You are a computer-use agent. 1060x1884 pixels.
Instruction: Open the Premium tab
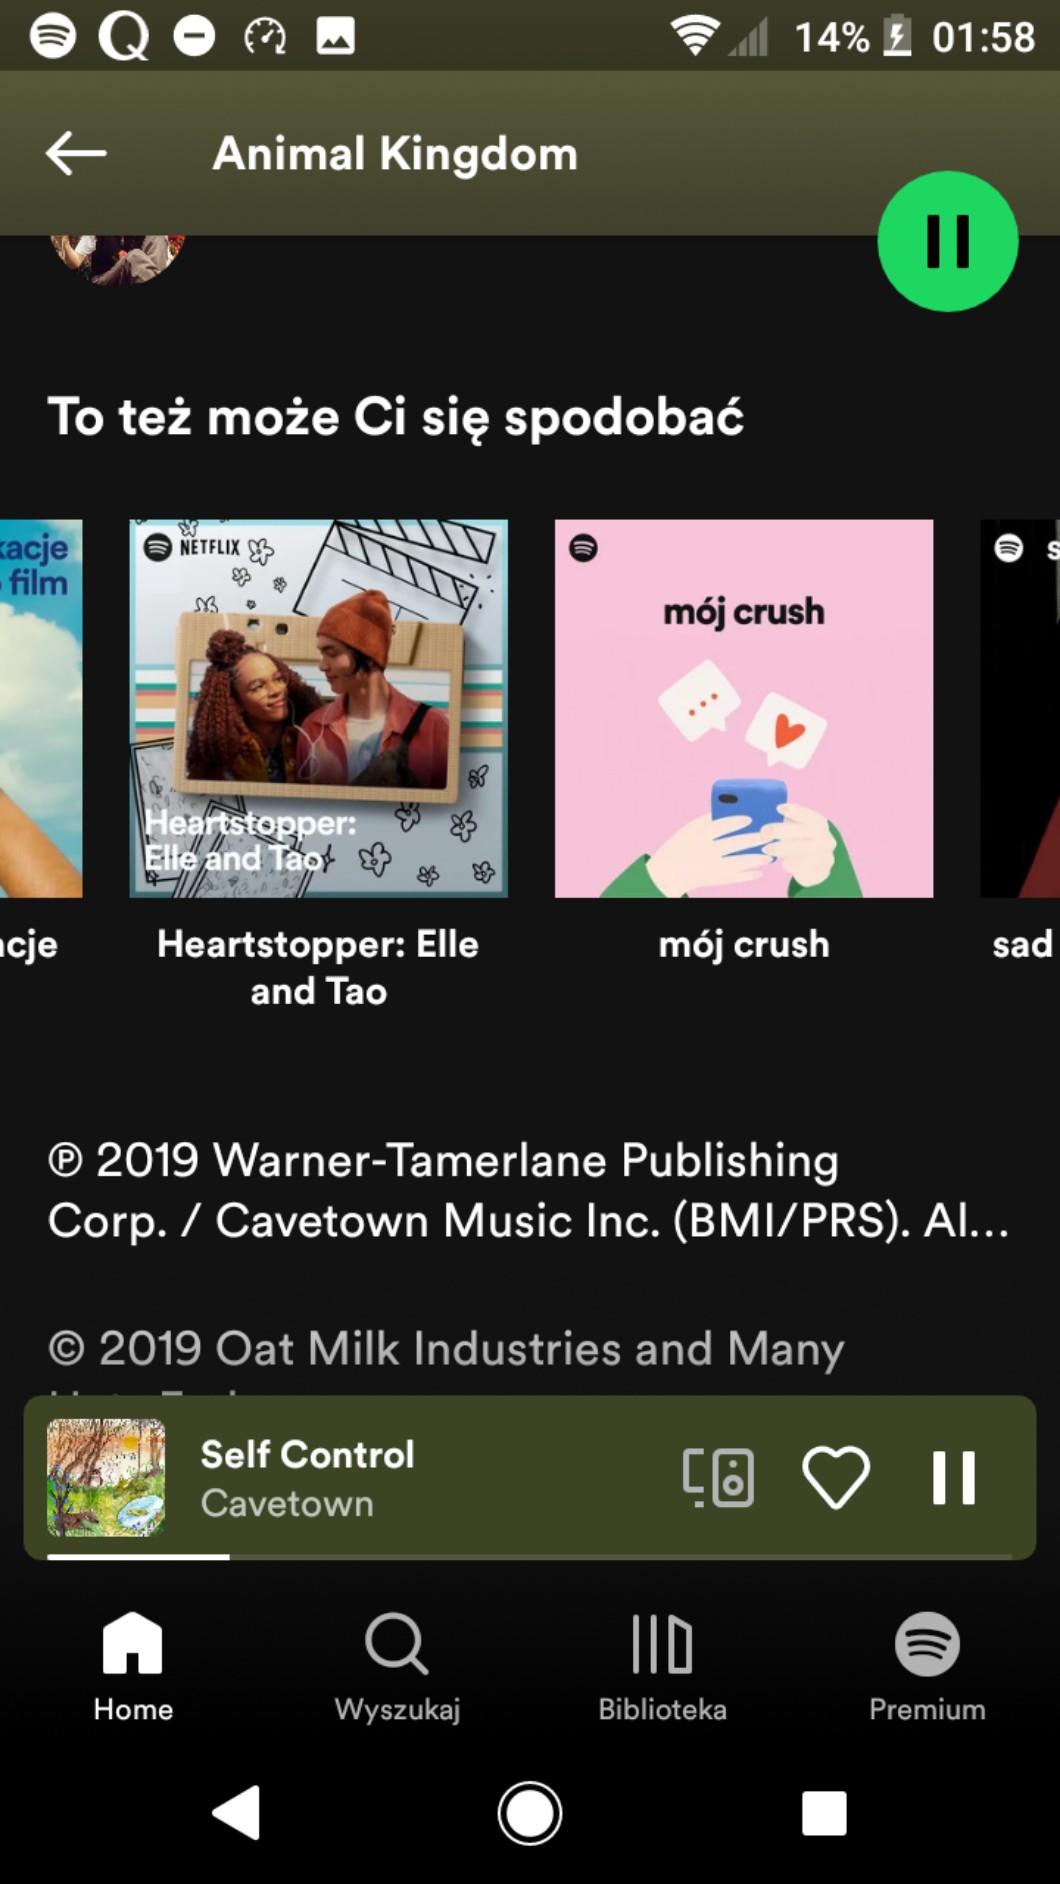click(x=927, y=1666)
